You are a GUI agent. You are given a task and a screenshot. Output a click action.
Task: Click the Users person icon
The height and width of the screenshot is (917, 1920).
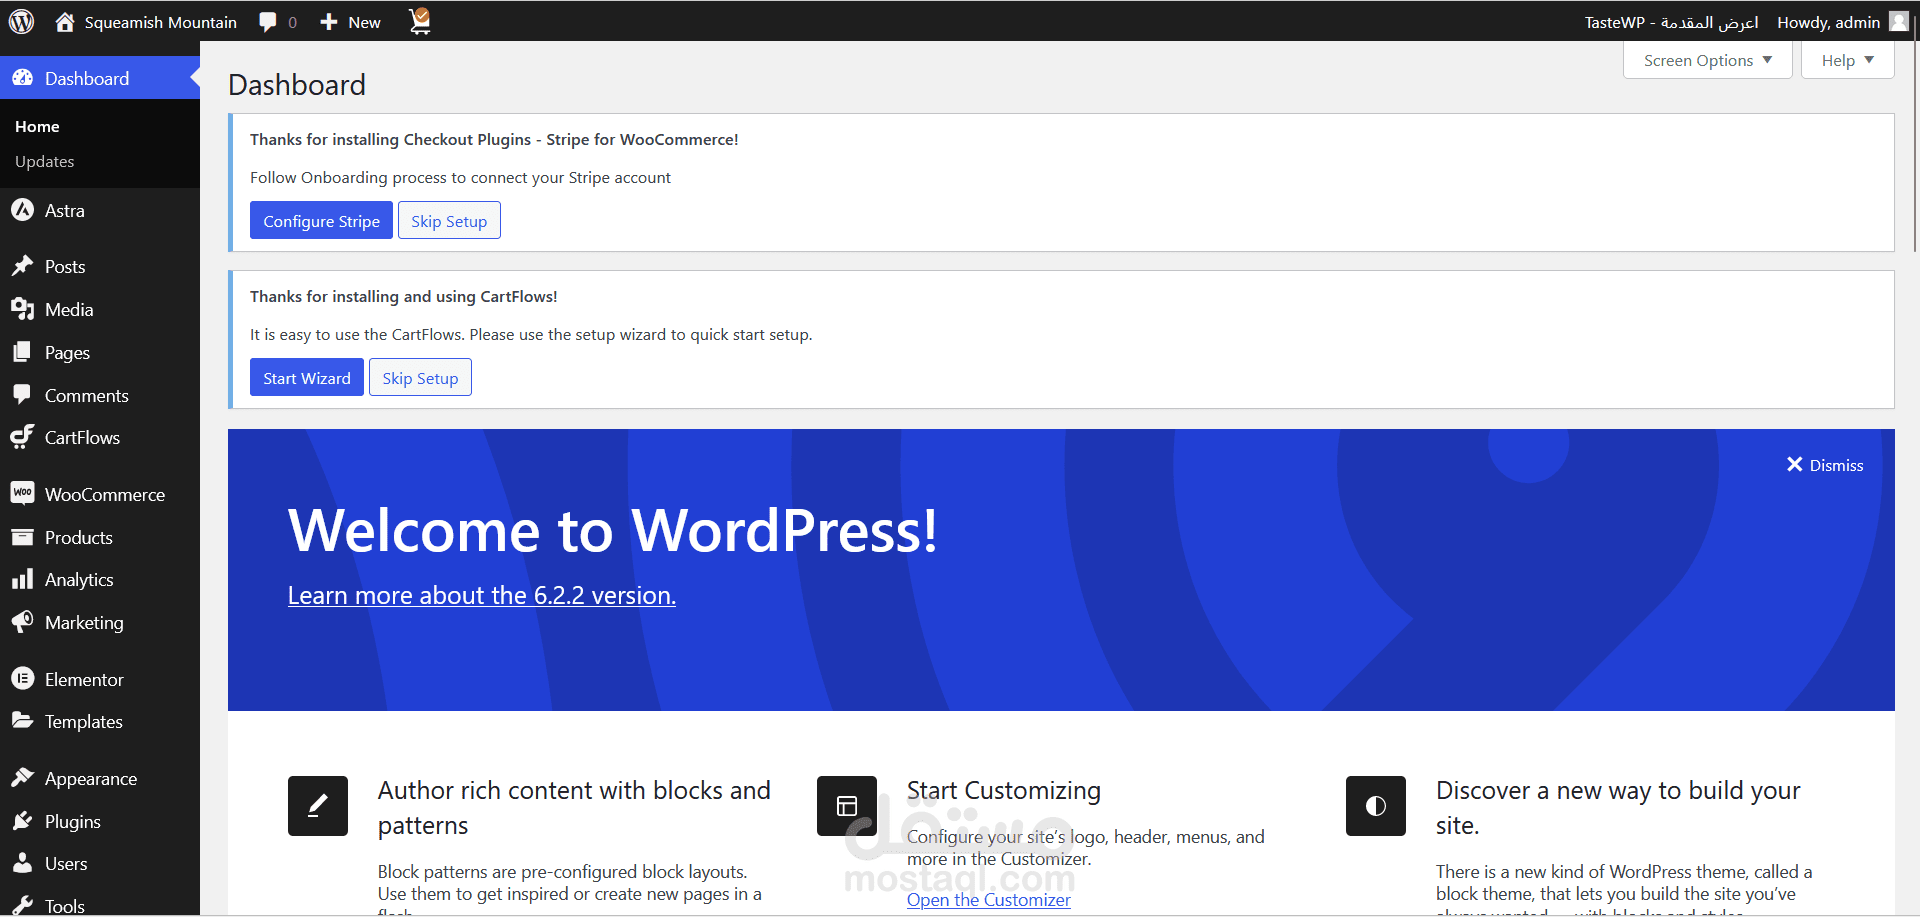(22, 863)
